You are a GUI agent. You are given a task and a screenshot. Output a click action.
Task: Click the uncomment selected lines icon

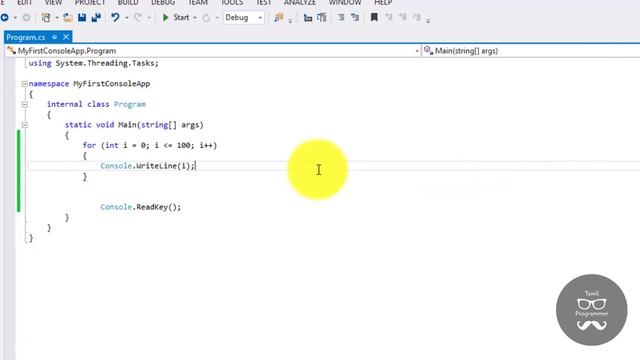tap(322, 18)
